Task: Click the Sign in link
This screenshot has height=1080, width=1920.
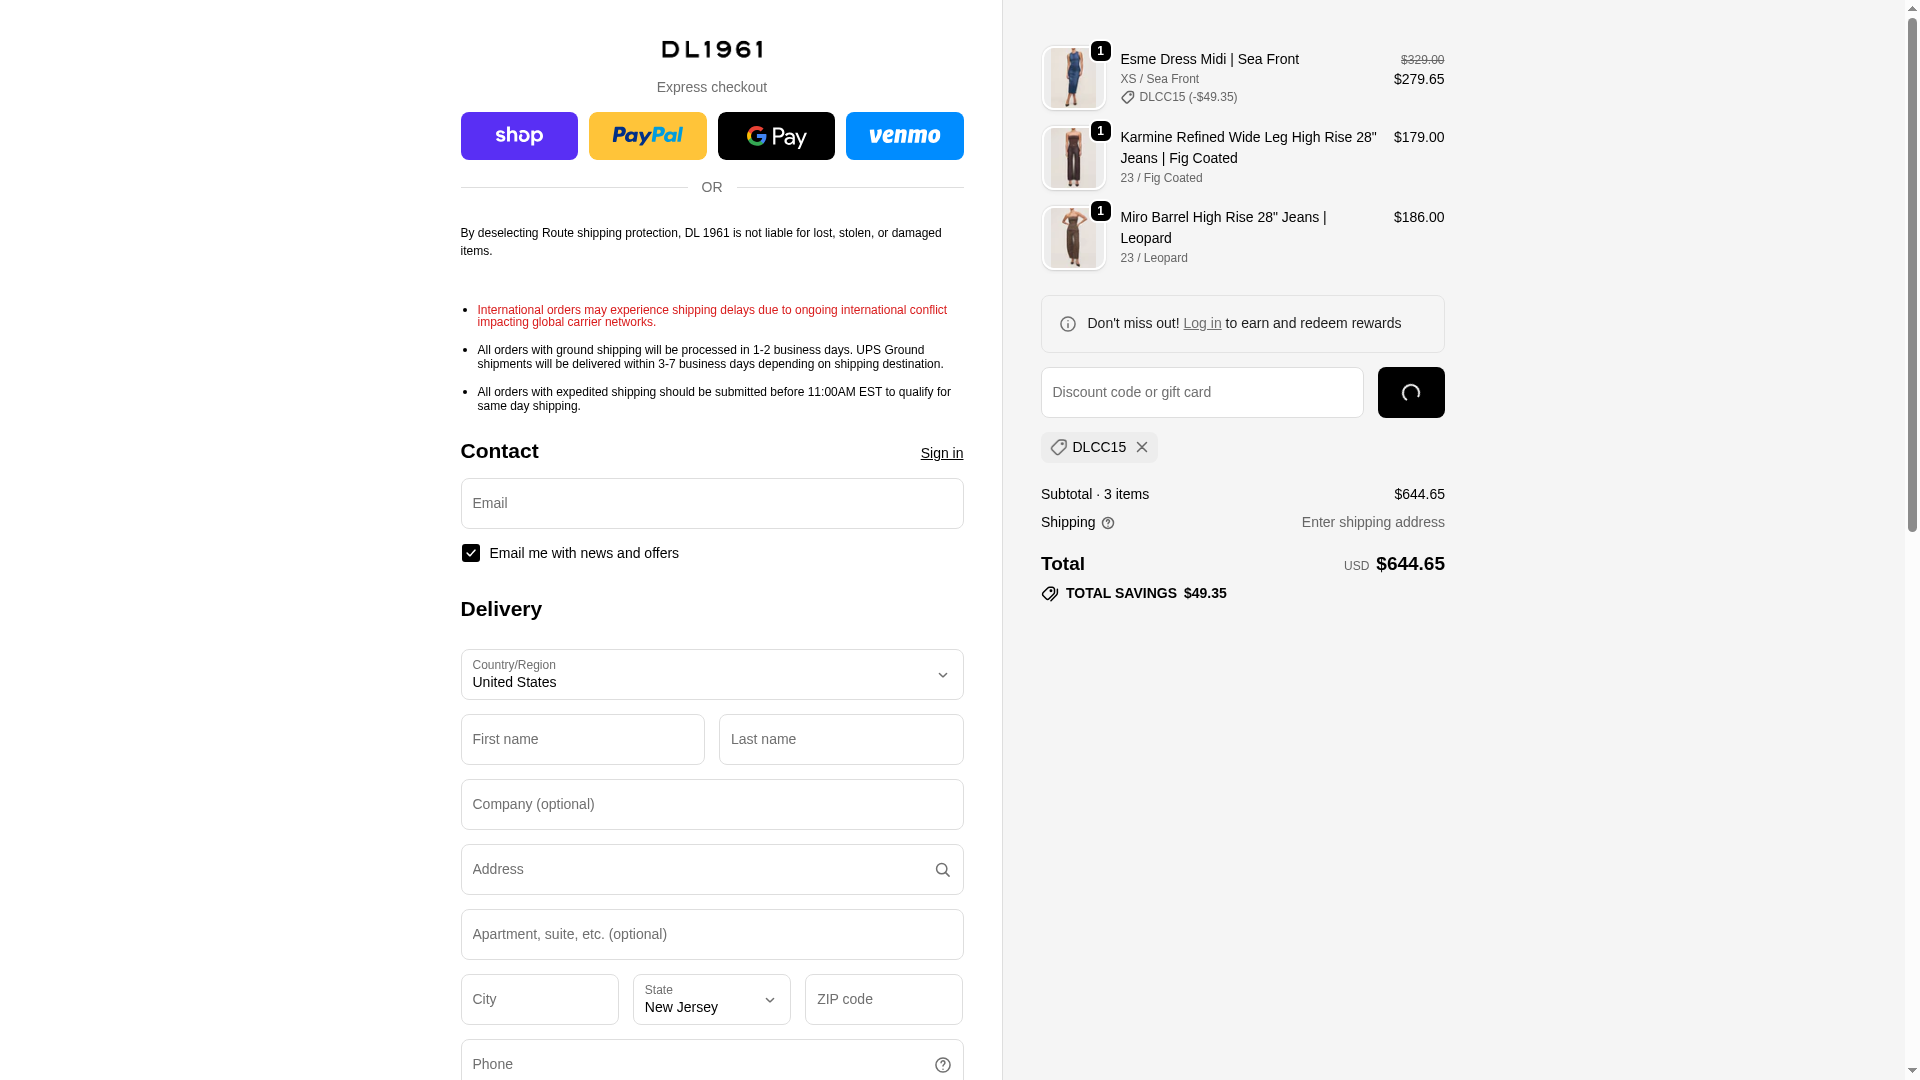Action: click(941, 453)
